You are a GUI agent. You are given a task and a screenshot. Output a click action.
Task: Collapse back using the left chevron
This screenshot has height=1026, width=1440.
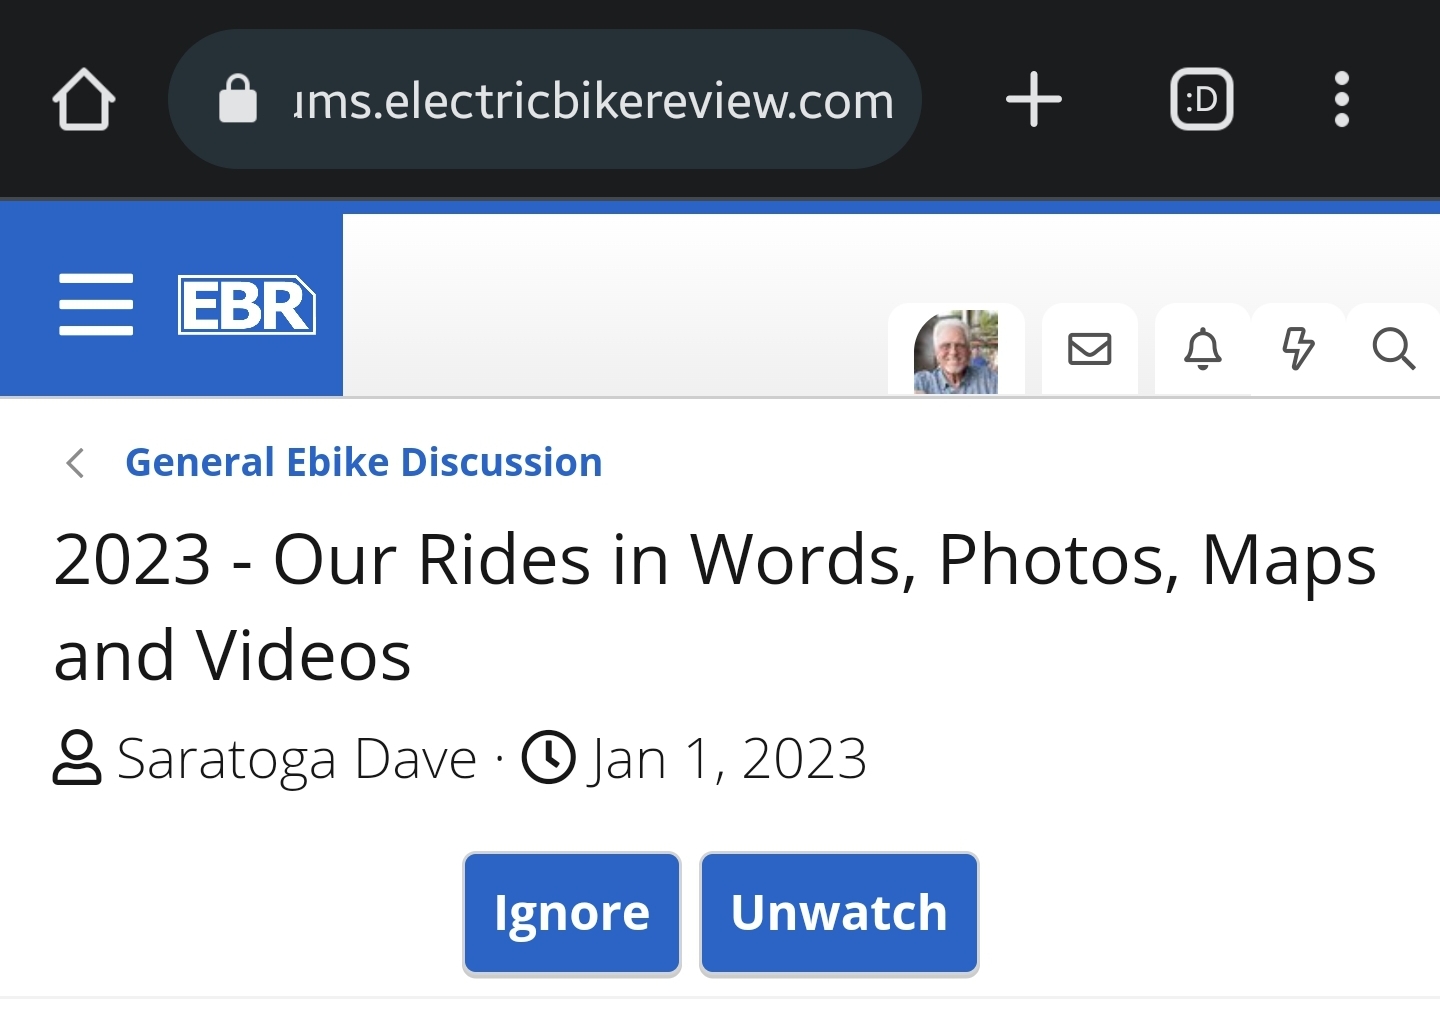click(75, 463)
